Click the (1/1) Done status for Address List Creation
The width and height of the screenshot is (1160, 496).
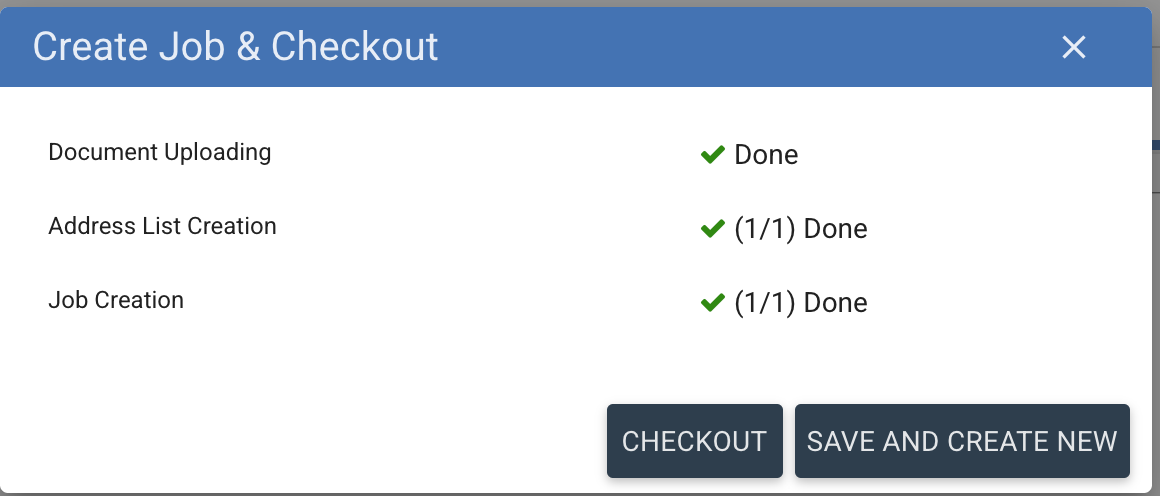(x=800, y=229)
